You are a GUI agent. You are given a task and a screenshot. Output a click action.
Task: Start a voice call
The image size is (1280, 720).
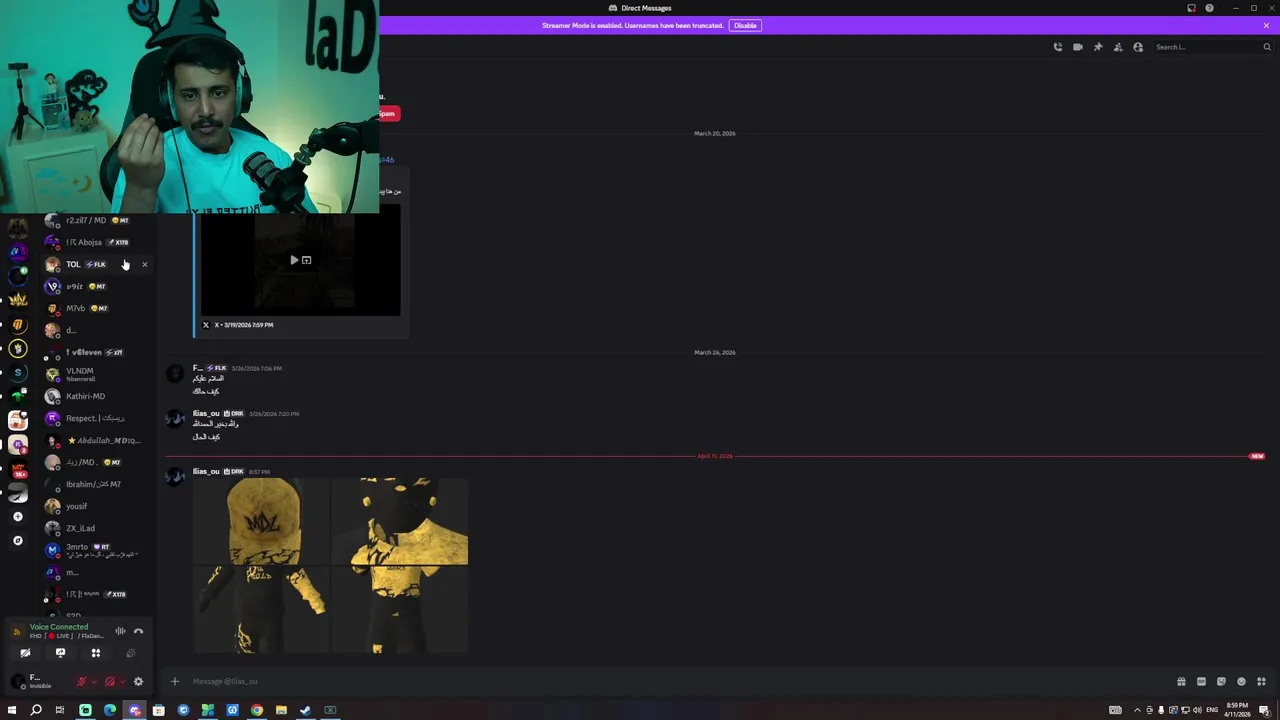[1058, 47]
